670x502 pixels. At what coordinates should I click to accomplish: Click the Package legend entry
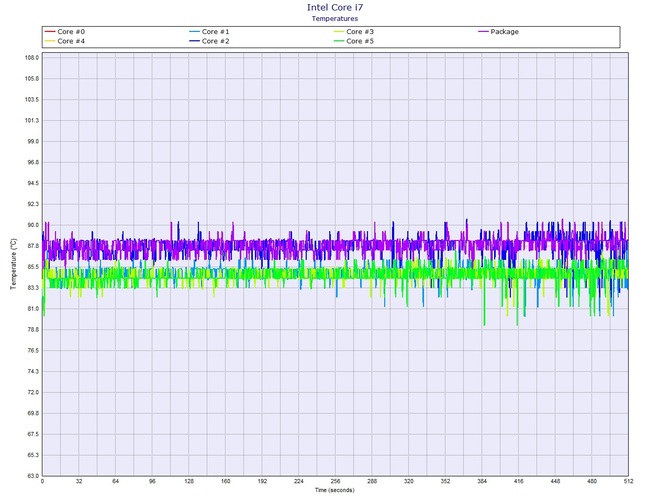click(499, 32)
